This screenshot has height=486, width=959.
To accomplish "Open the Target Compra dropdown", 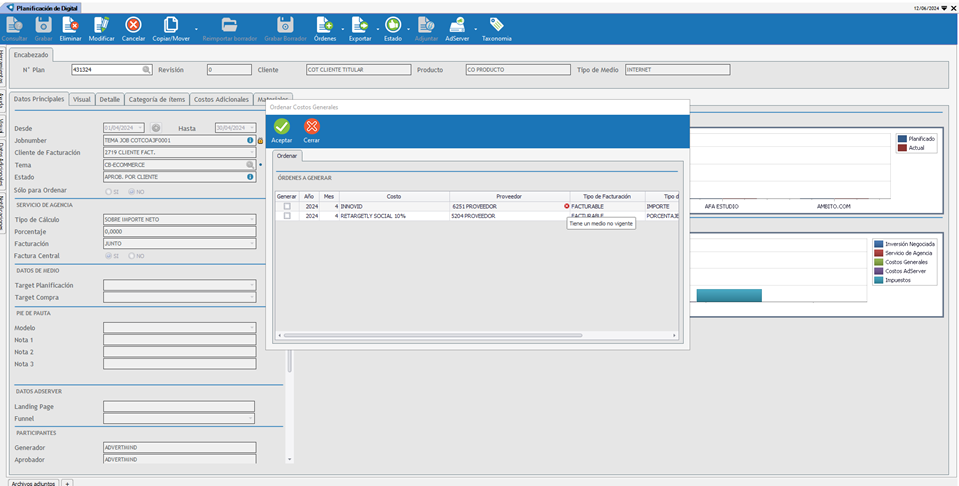I will (251, 298).
